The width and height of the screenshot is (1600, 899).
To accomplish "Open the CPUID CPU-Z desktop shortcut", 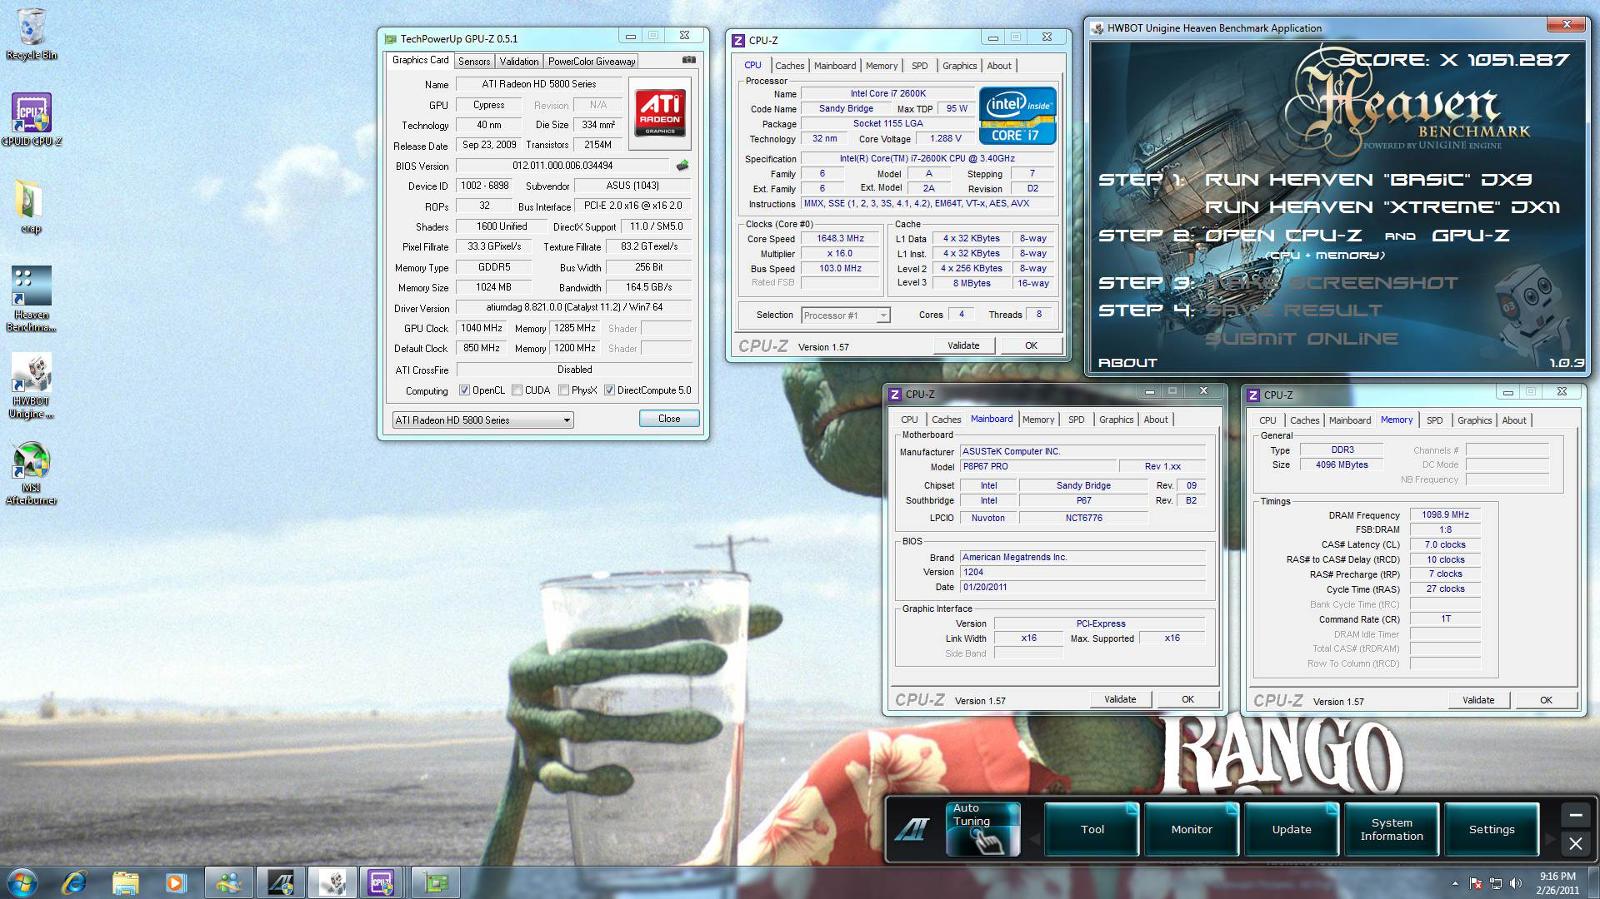I will 31,120.
